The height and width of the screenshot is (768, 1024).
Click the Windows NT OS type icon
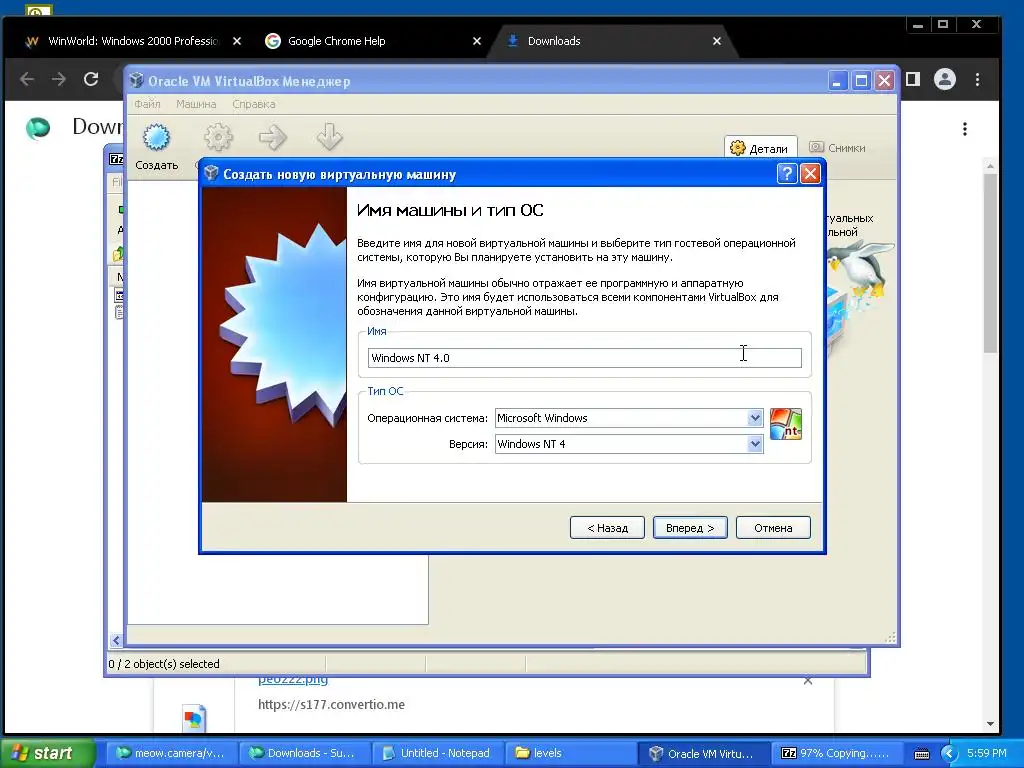pyautogui.click(x=785, y=424)
